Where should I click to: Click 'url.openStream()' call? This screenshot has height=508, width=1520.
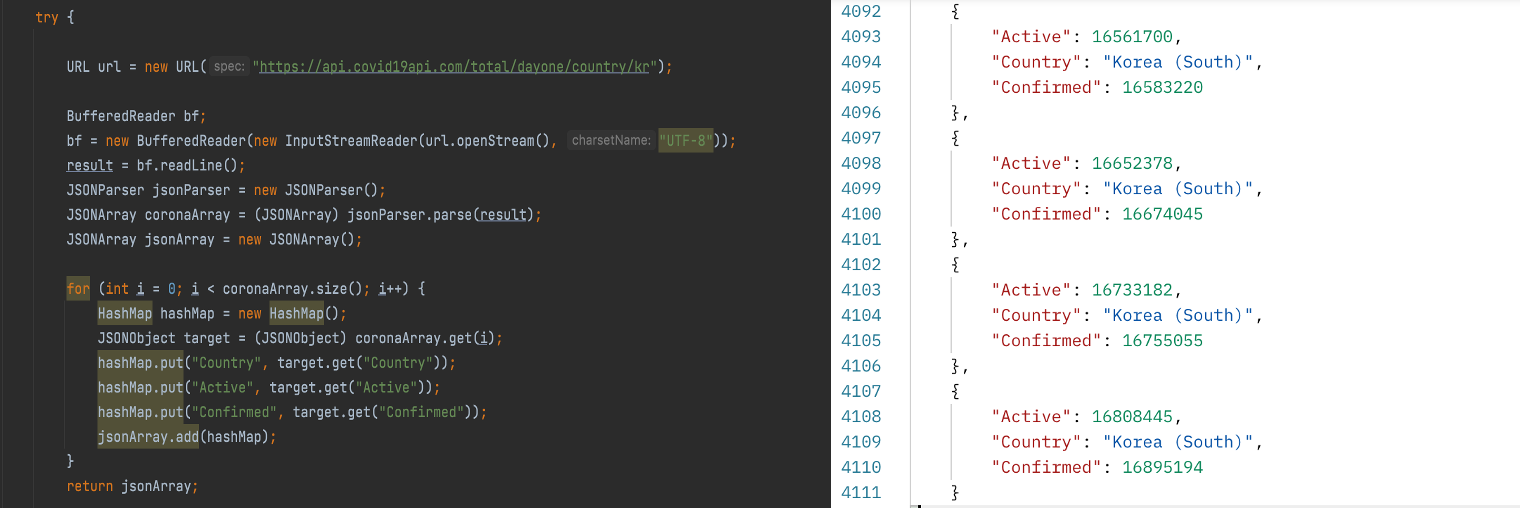(489, 141)
